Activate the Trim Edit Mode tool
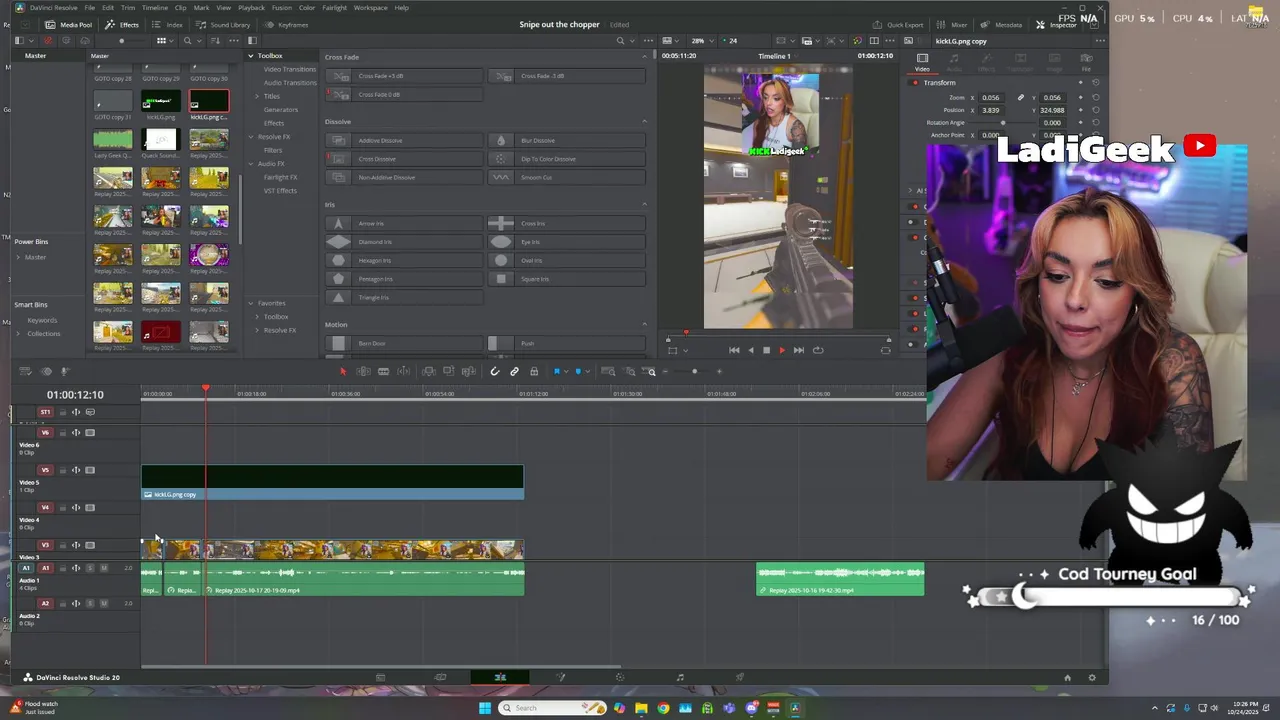This screenshot has height=720, width=1280. [x=363, y=372]
